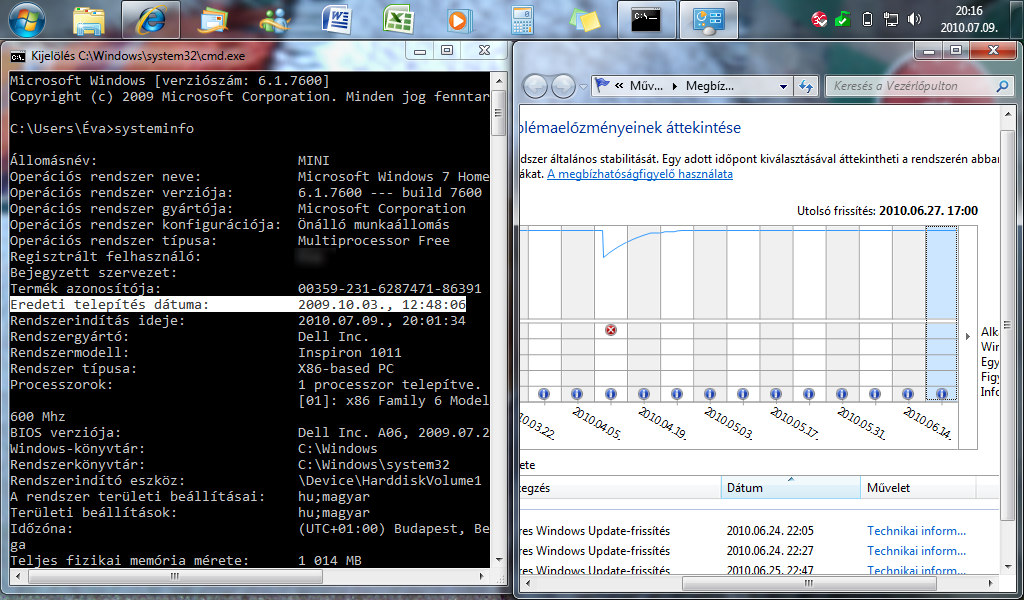
Task: Expand the 'Művelet…' breadcrumb arrow
Action: pos(676,86)
